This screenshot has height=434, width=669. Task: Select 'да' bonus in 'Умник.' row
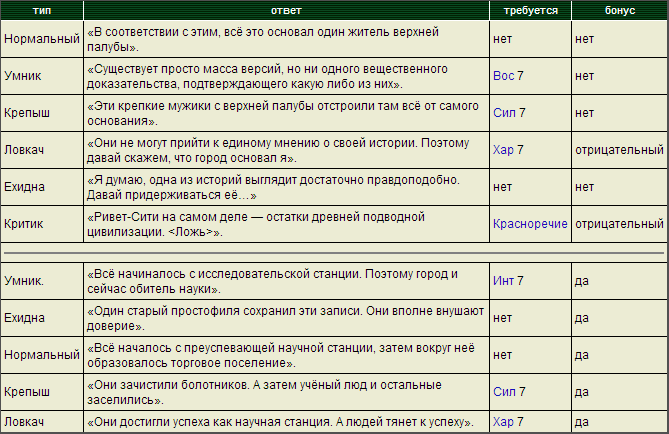[x=582, y=281]
